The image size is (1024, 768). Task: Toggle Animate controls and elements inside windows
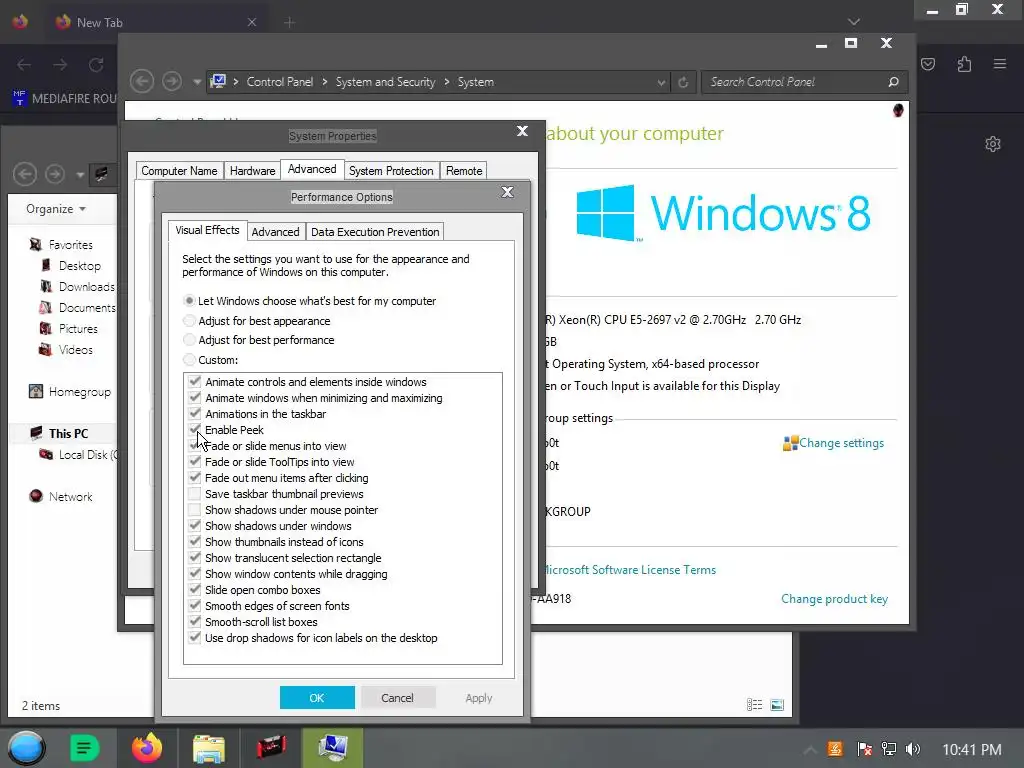click(195, 381)
